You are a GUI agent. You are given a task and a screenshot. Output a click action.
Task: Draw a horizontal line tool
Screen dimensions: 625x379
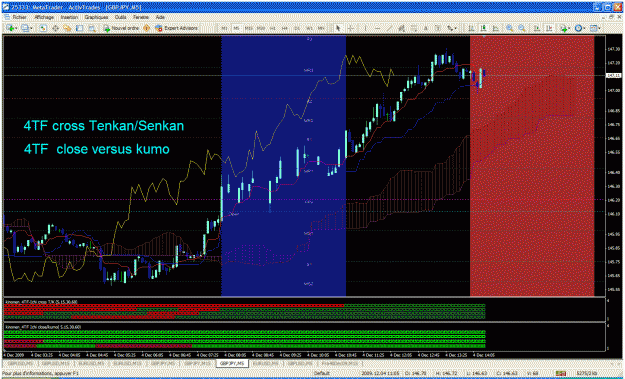tap(377, 28)
